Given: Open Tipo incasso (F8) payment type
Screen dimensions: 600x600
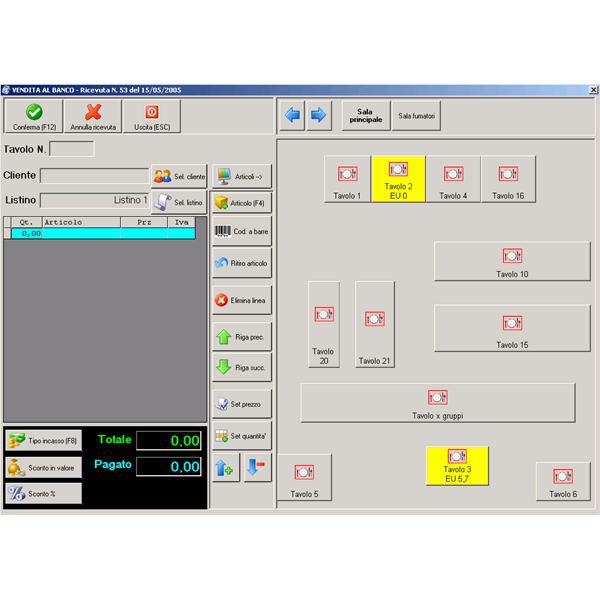Looking at the screenshot, I should 44,440.
